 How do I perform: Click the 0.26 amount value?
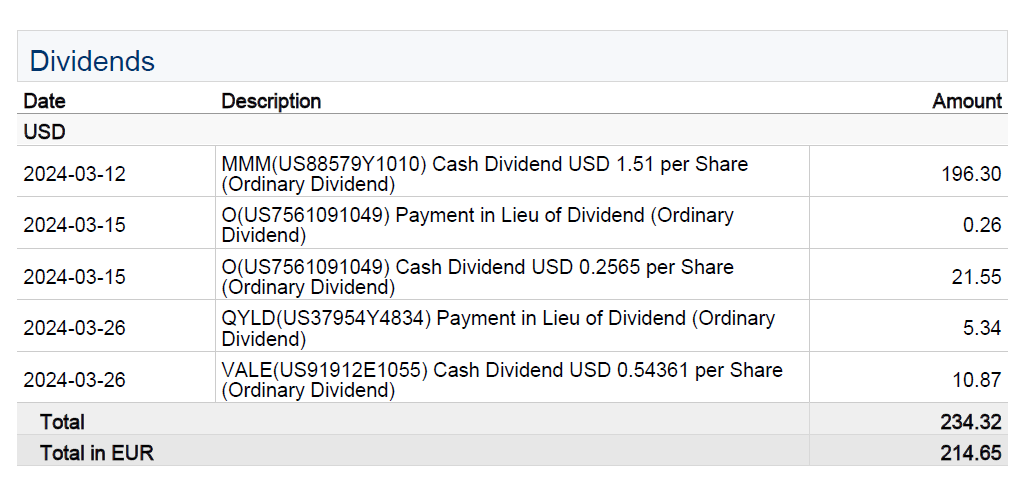click(981, 225)
